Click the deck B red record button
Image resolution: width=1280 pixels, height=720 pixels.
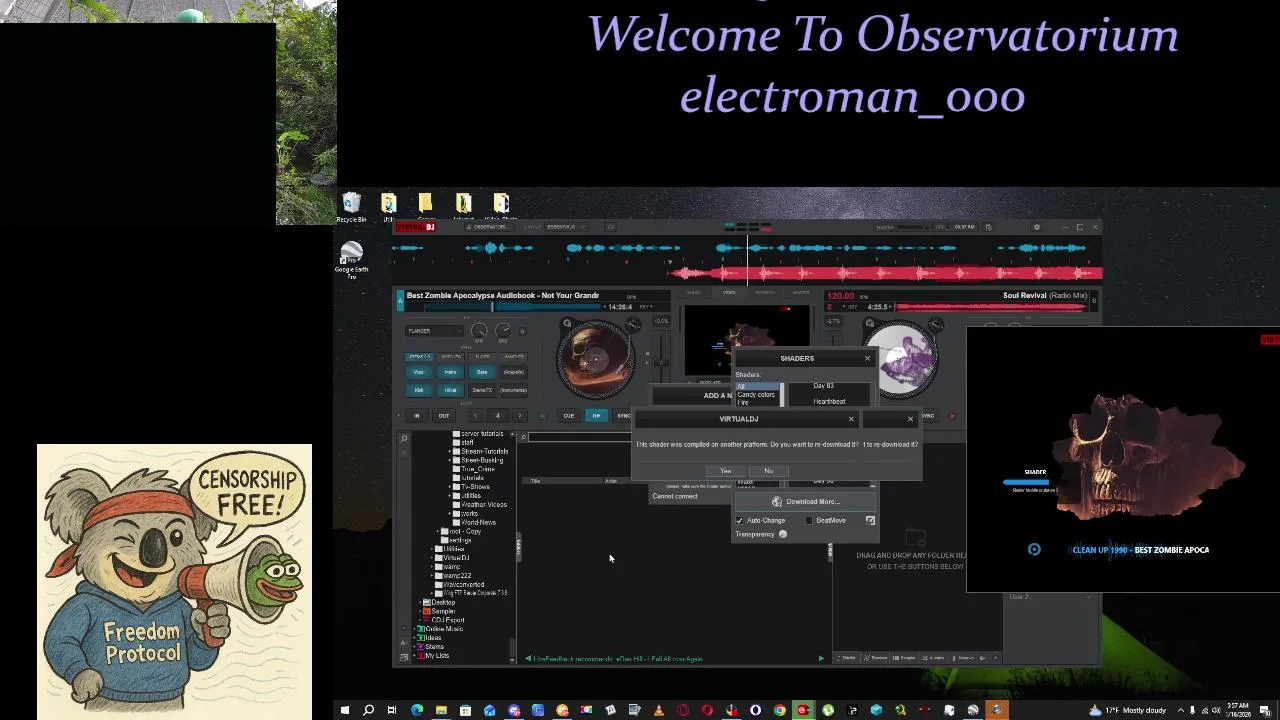(x=952, y=416)
